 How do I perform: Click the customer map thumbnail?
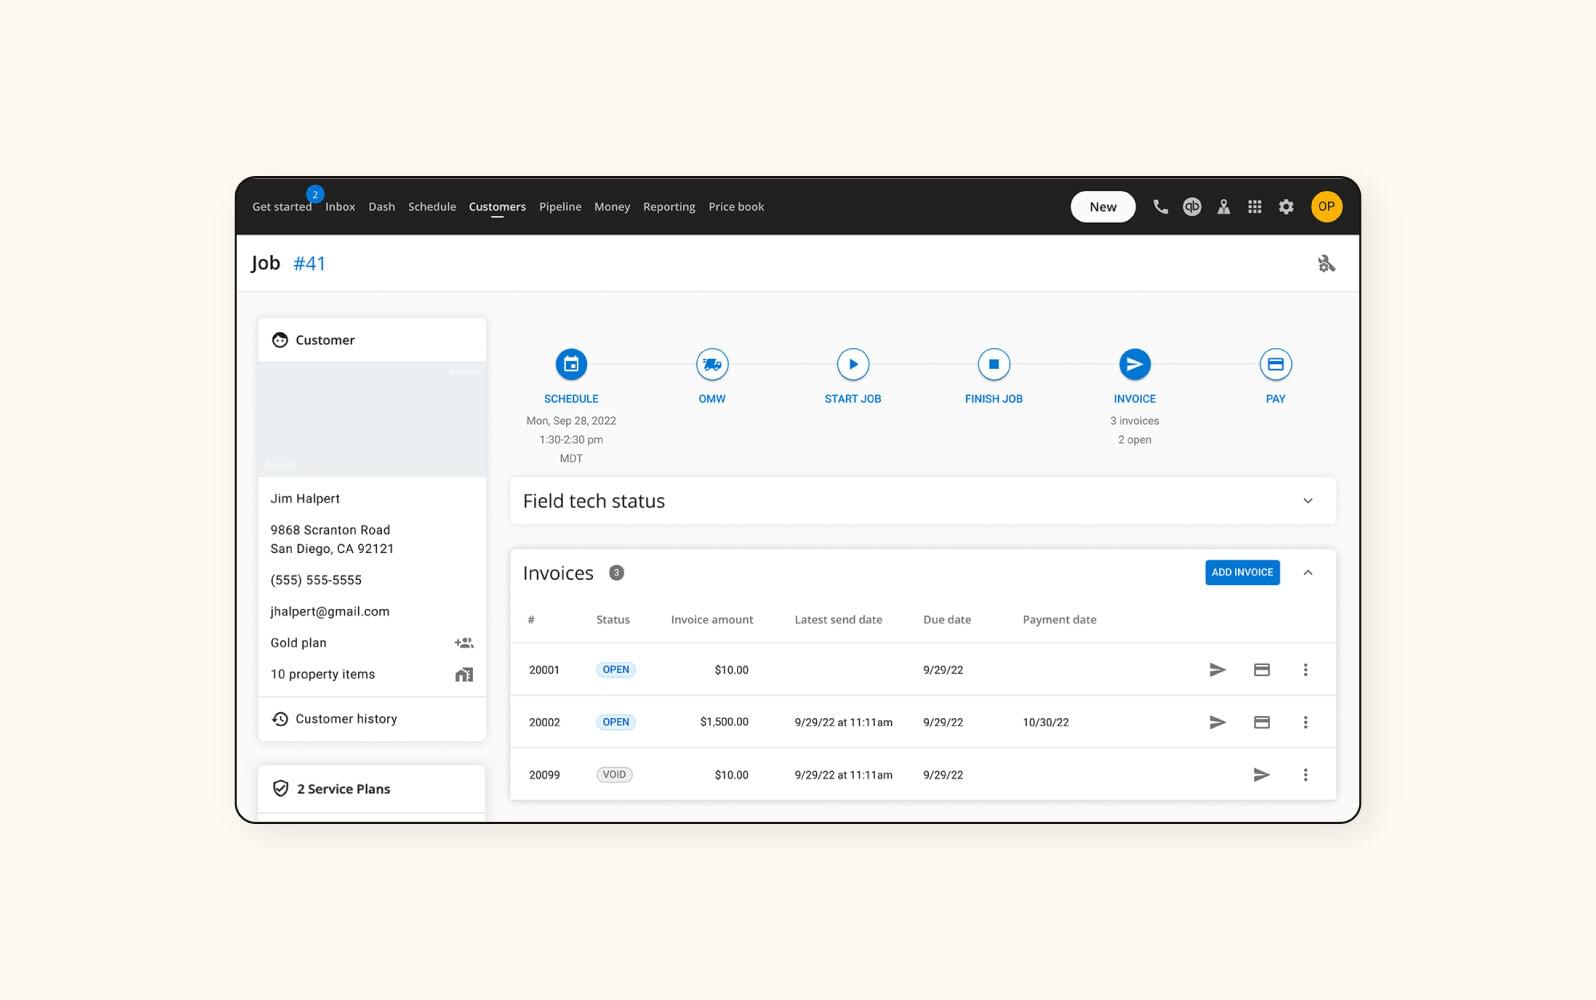372,419
